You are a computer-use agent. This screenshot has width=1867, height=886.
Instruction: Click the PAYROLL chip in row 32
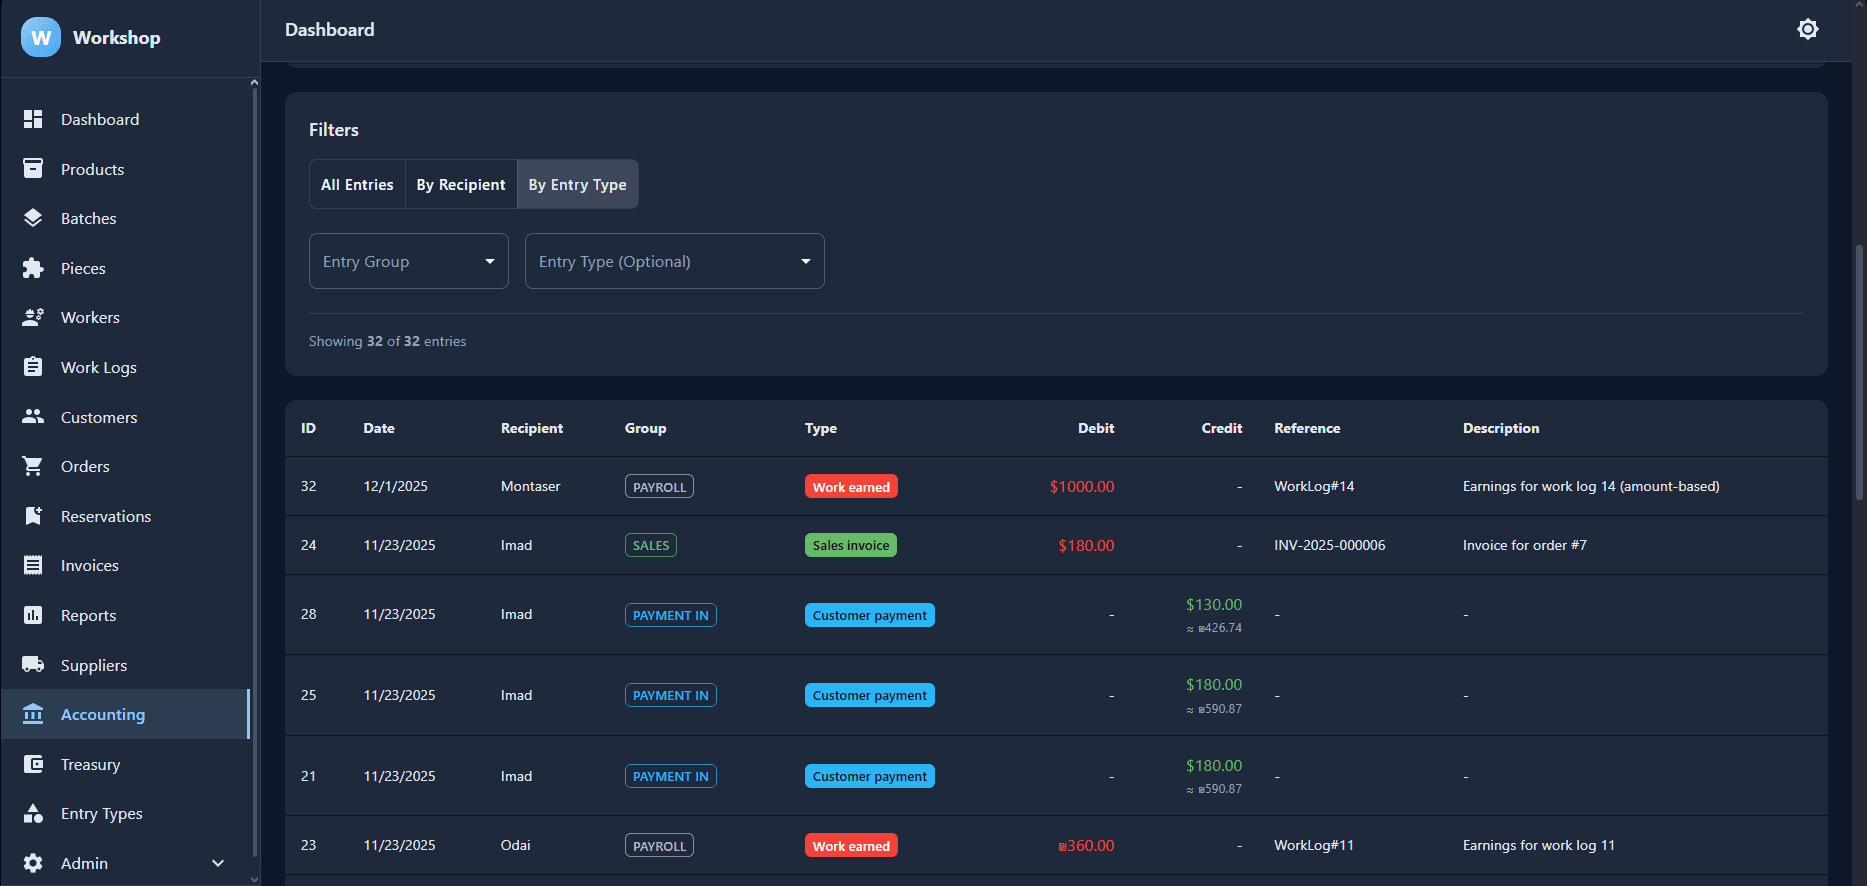[659, 486]
